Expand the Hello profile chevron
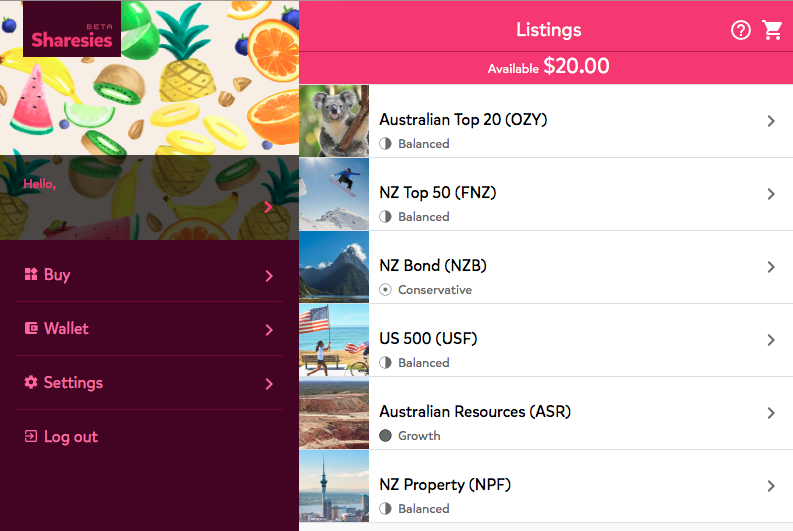Image resolution: width=793 pixels, height=531 pixels. tap(268, 208)
